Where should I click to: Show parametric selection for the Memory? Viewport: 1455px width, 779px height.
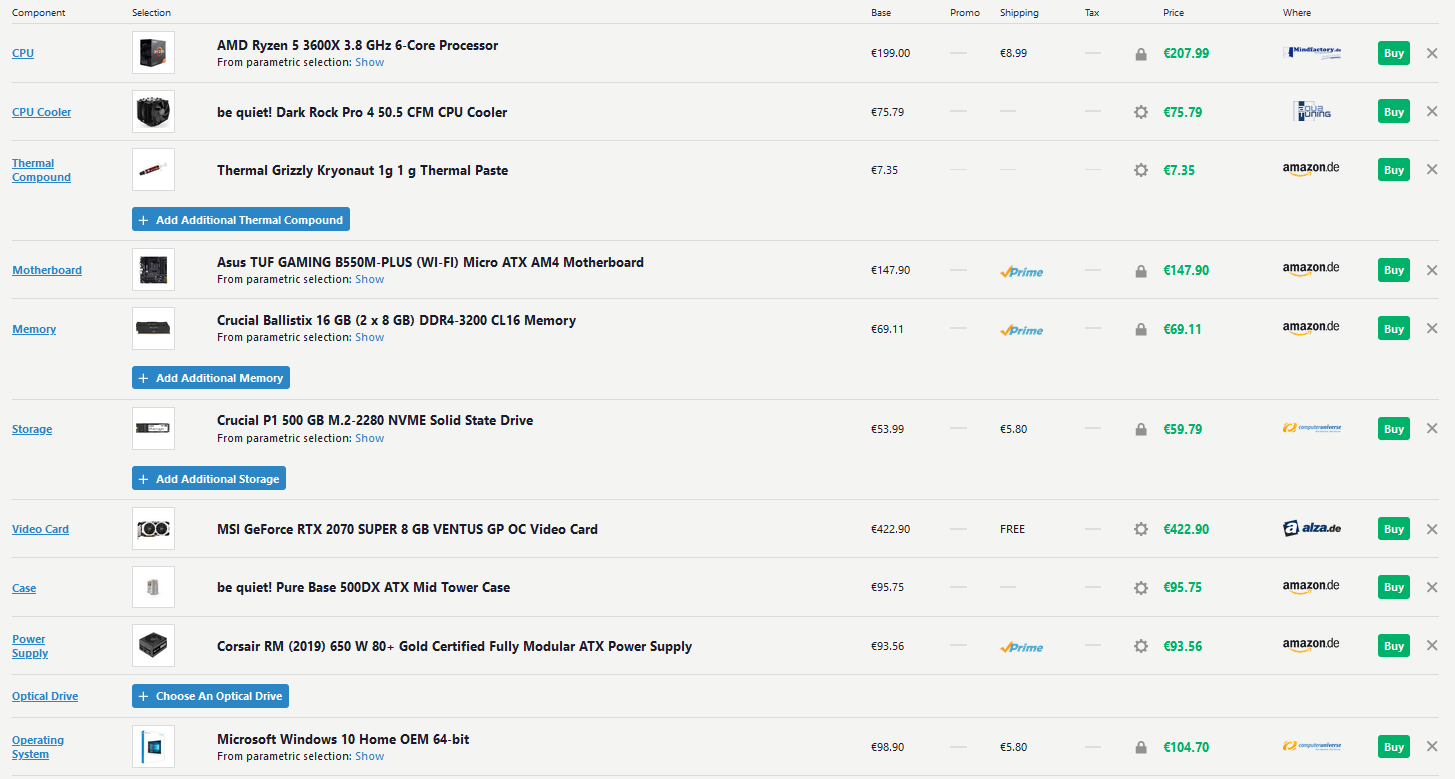(369, 337)
